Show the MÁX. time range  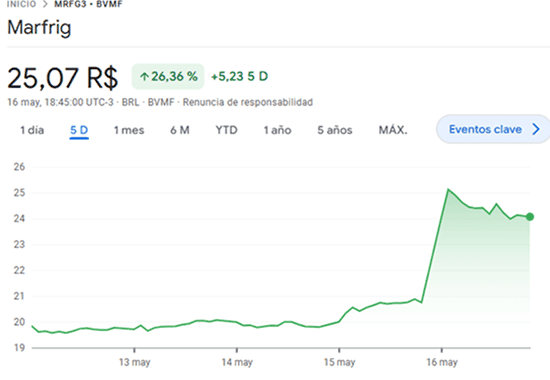point(393,130)
